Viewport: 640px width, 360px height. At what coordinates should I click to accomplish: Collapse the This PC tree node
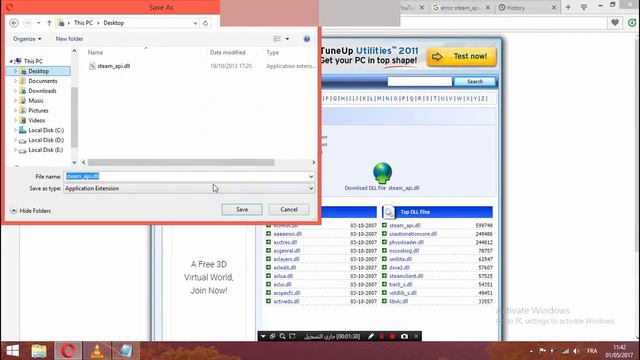[11, 61]
